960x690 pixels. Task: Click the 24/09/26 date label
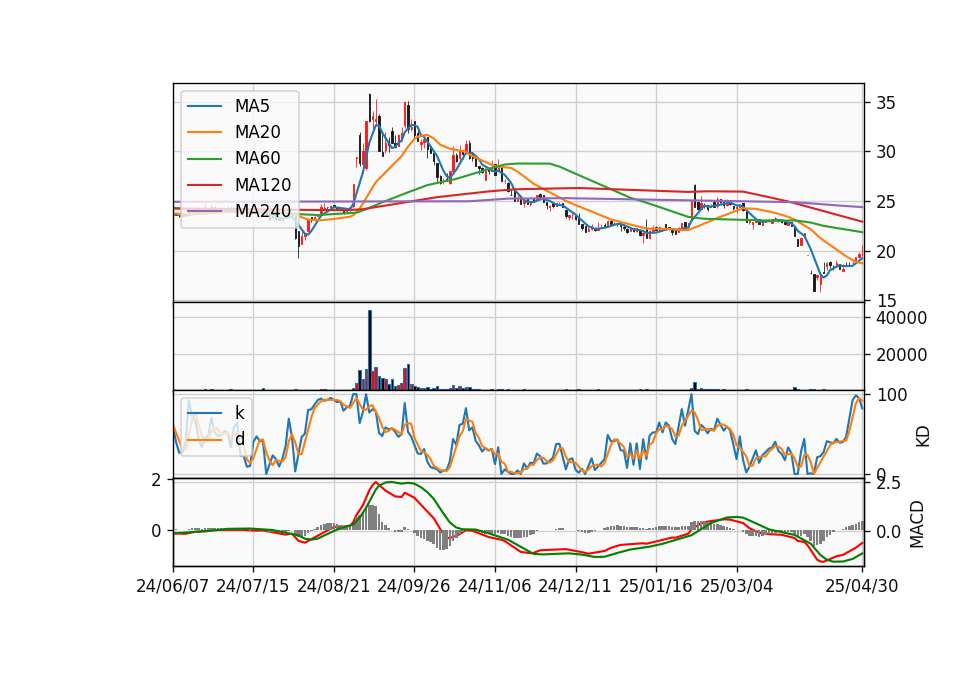[x=414, y=586]
